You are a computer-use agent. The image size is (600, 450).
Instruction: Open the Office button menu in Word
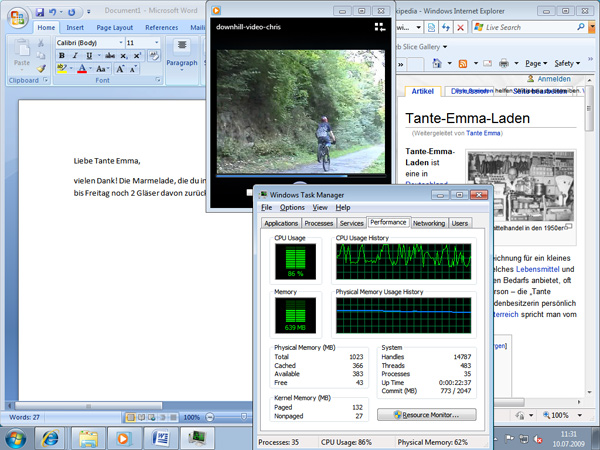click(18, 17)
